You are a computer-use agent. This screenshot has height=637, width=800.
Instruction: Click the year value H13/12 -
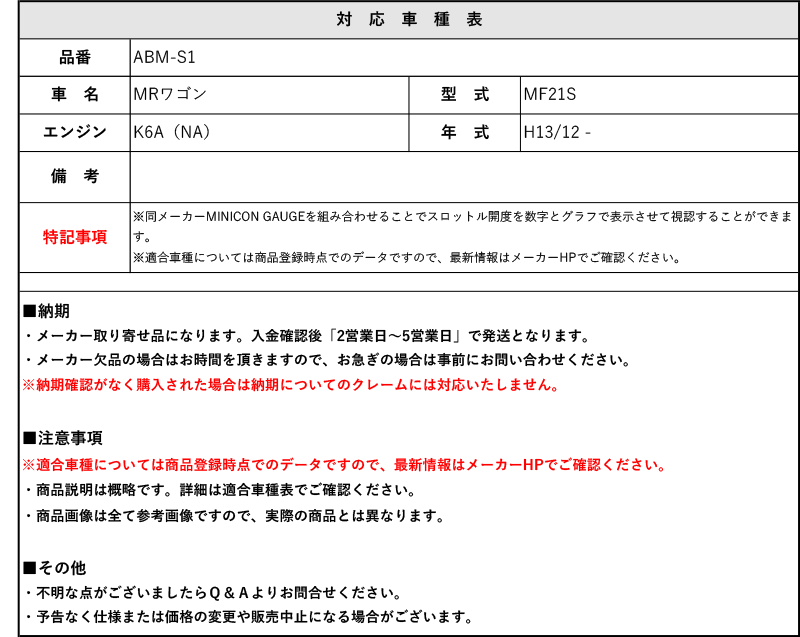tap(557, 133)
